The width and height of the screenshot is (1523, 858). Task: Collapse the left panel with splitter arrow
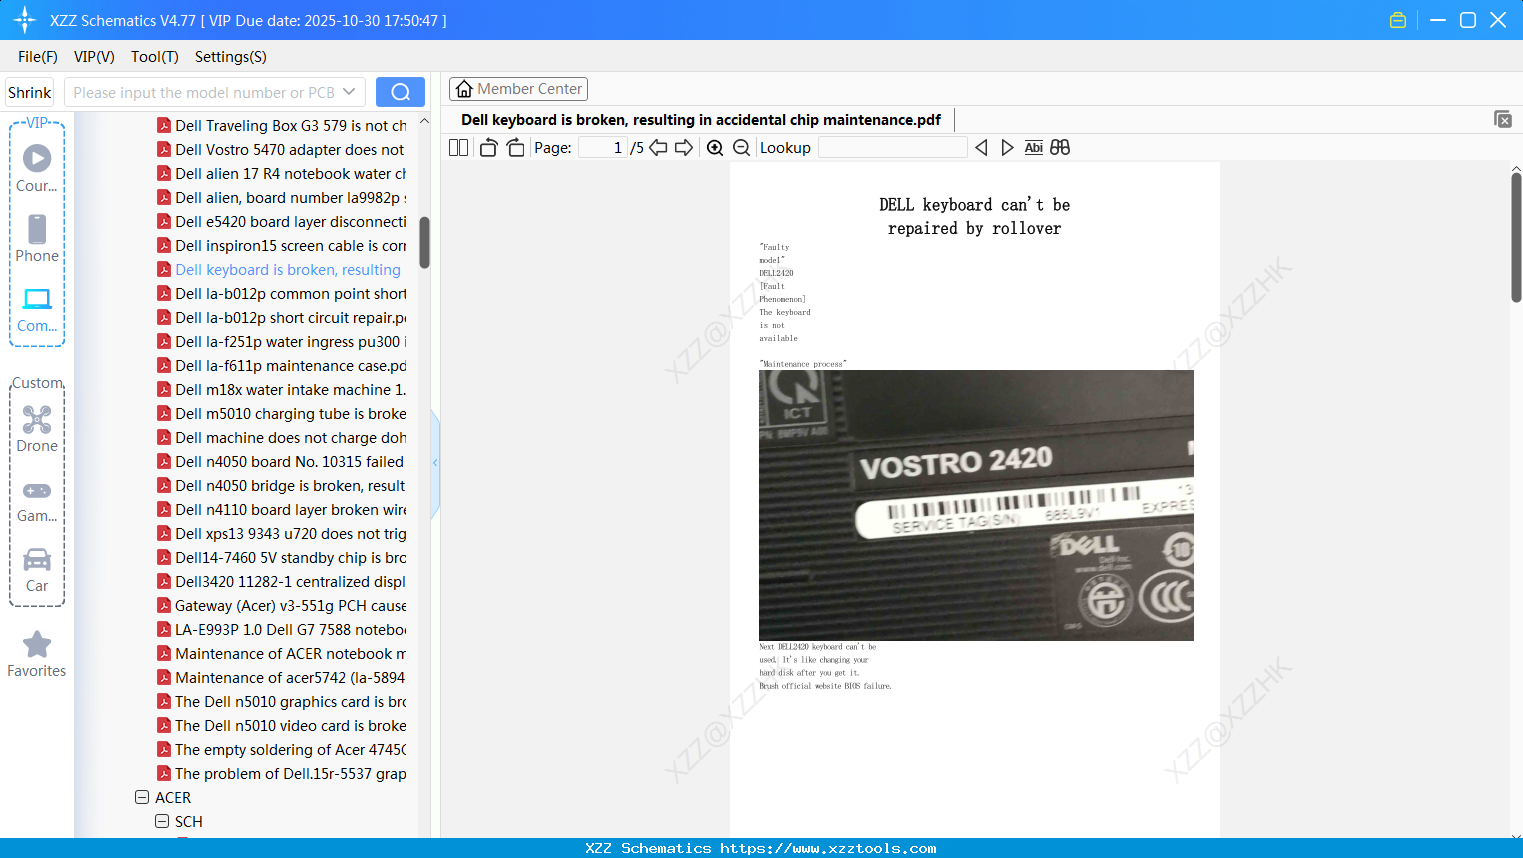coord(435,463)
